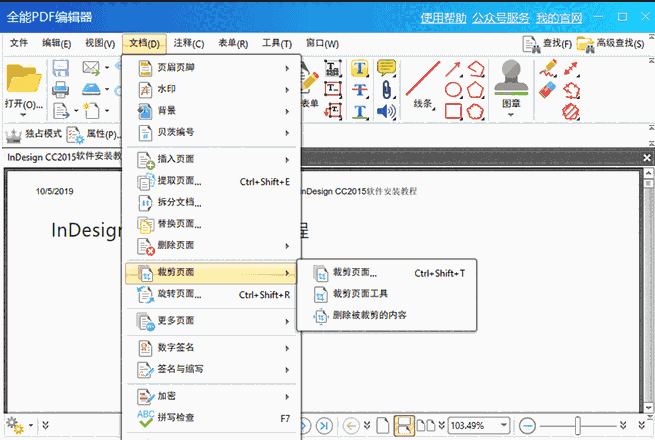Viewport: 655px width, 440px height.
Task: Open the 文件 menu
Action: coord(19,43)
